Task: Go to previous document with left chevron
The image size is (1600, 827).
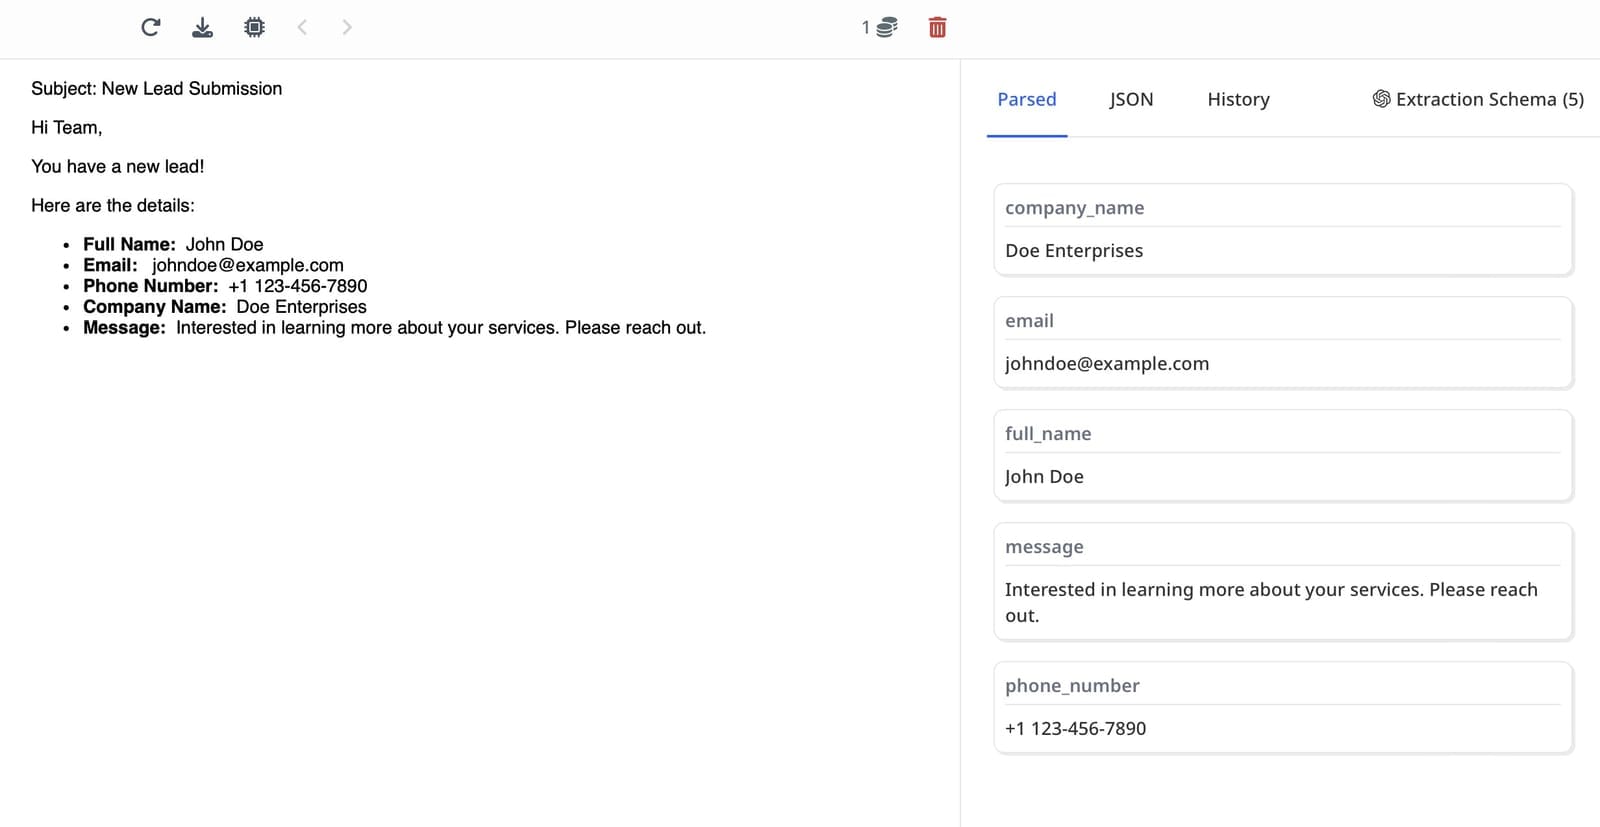Action: [x=302, y=27]
